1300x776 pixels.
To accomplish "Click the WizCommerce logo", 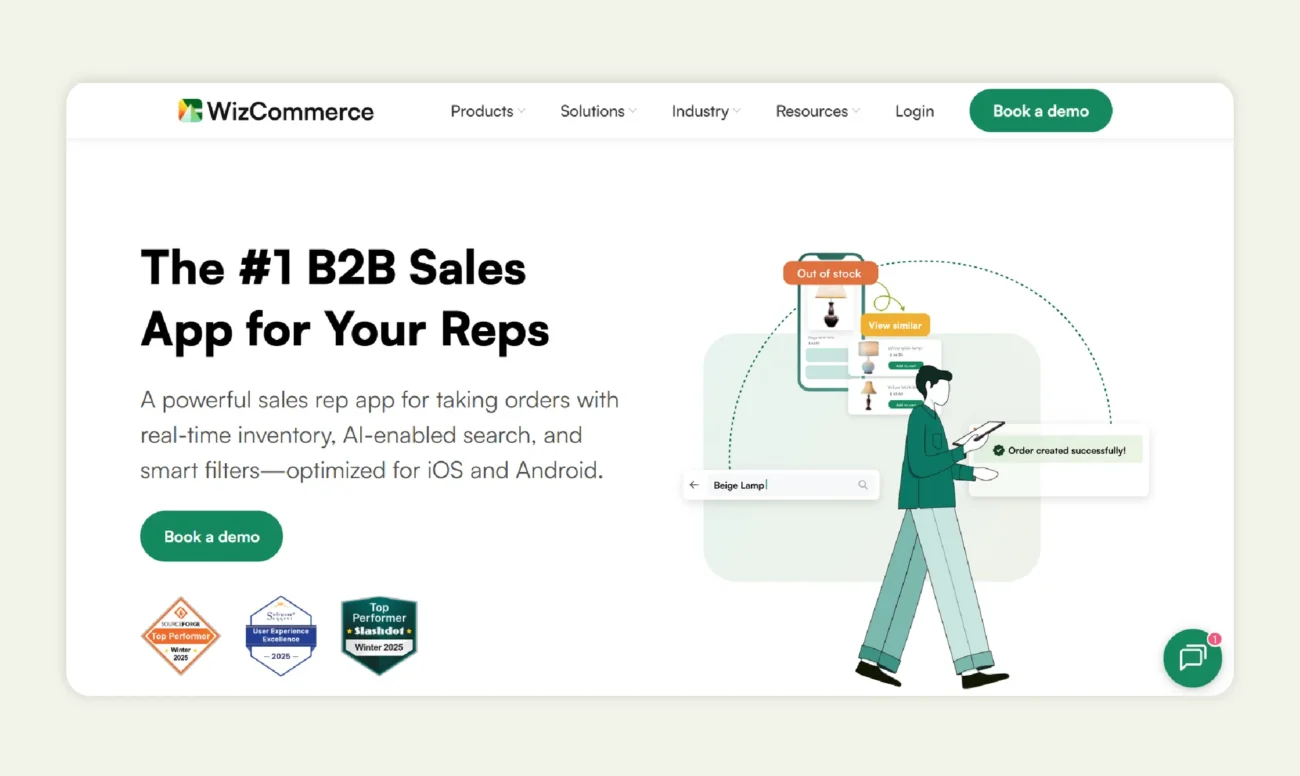I will (x=275, y=111).
